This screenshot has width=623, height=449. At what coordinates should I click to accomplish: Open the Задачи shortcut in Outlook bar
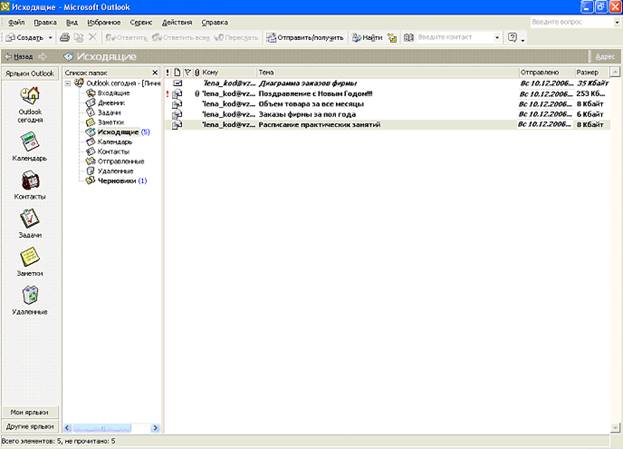tap(30, 219)
